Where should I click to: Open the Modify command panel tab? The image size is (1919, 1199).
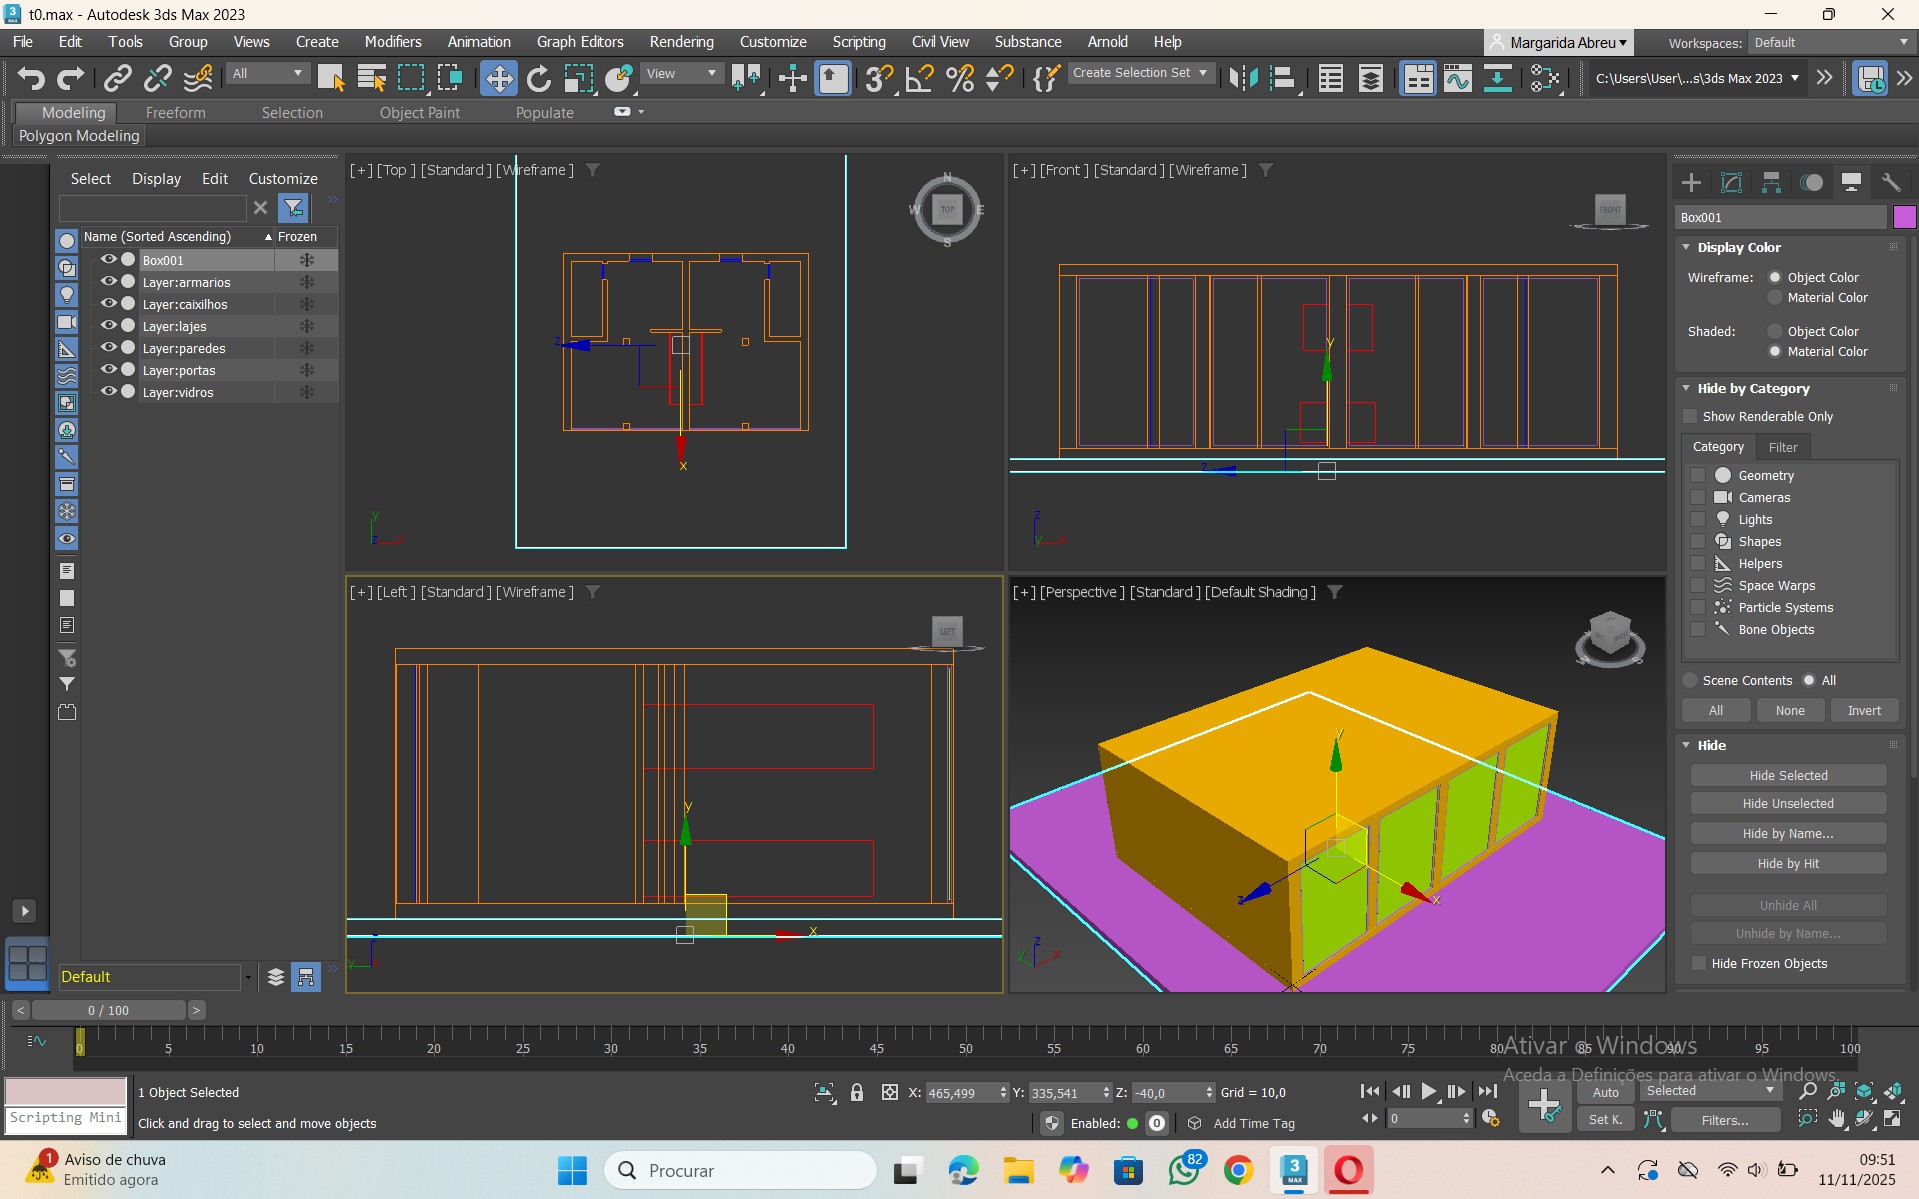(x=1731, y=182)
